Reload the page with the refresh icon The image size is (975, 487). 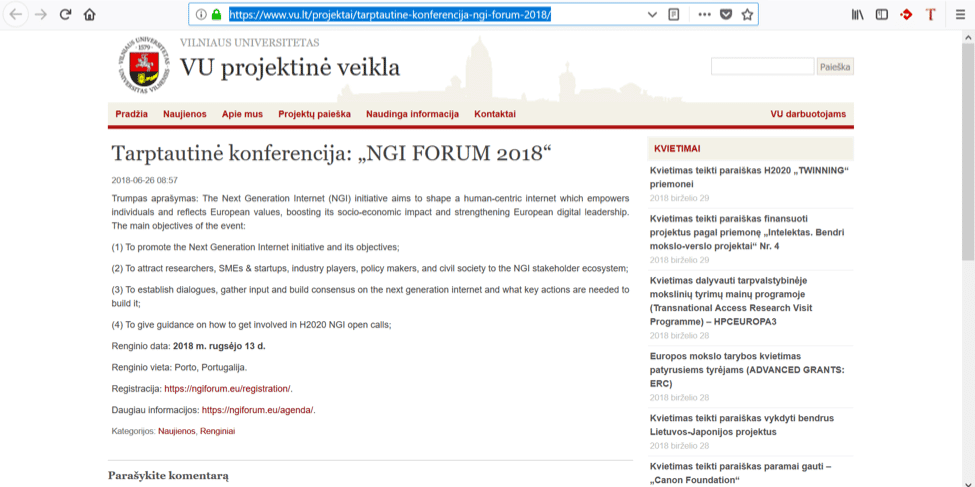65,15
